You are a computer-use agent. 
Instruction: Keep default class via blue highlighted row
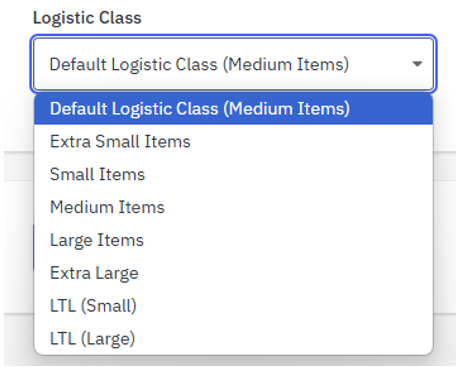click(x=233, y=109)
